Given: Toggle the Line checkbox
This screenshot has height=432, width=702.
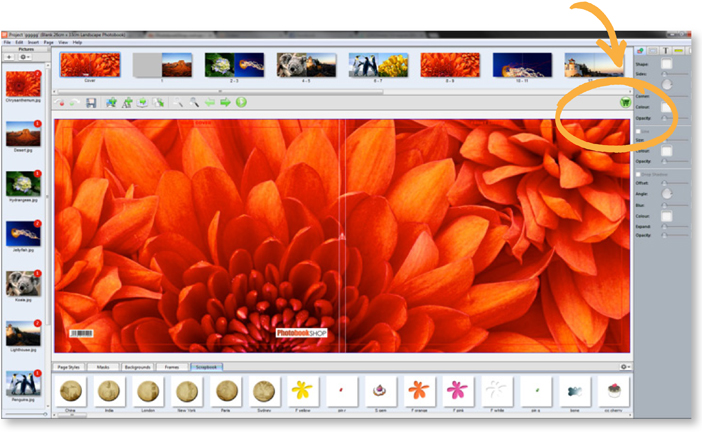Looking at the screenshot, I should point(638,130).
